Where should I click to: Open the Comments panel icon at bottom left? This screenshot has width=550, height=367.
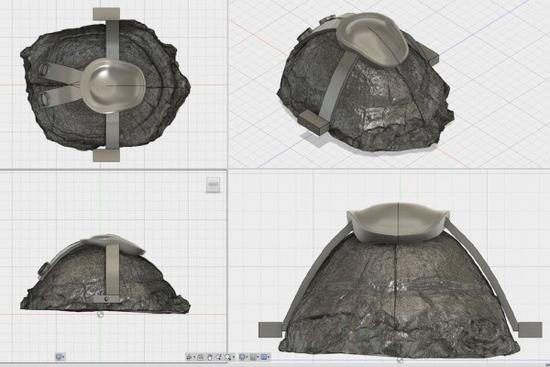59,357
